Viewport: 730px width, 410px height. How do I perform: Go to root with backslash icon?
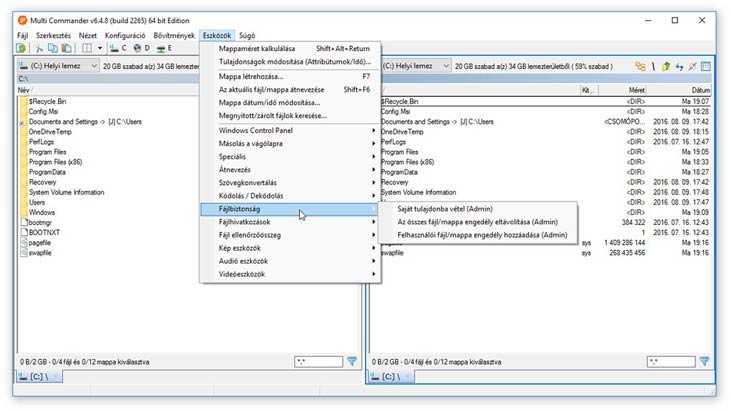(x=654, y=67)
